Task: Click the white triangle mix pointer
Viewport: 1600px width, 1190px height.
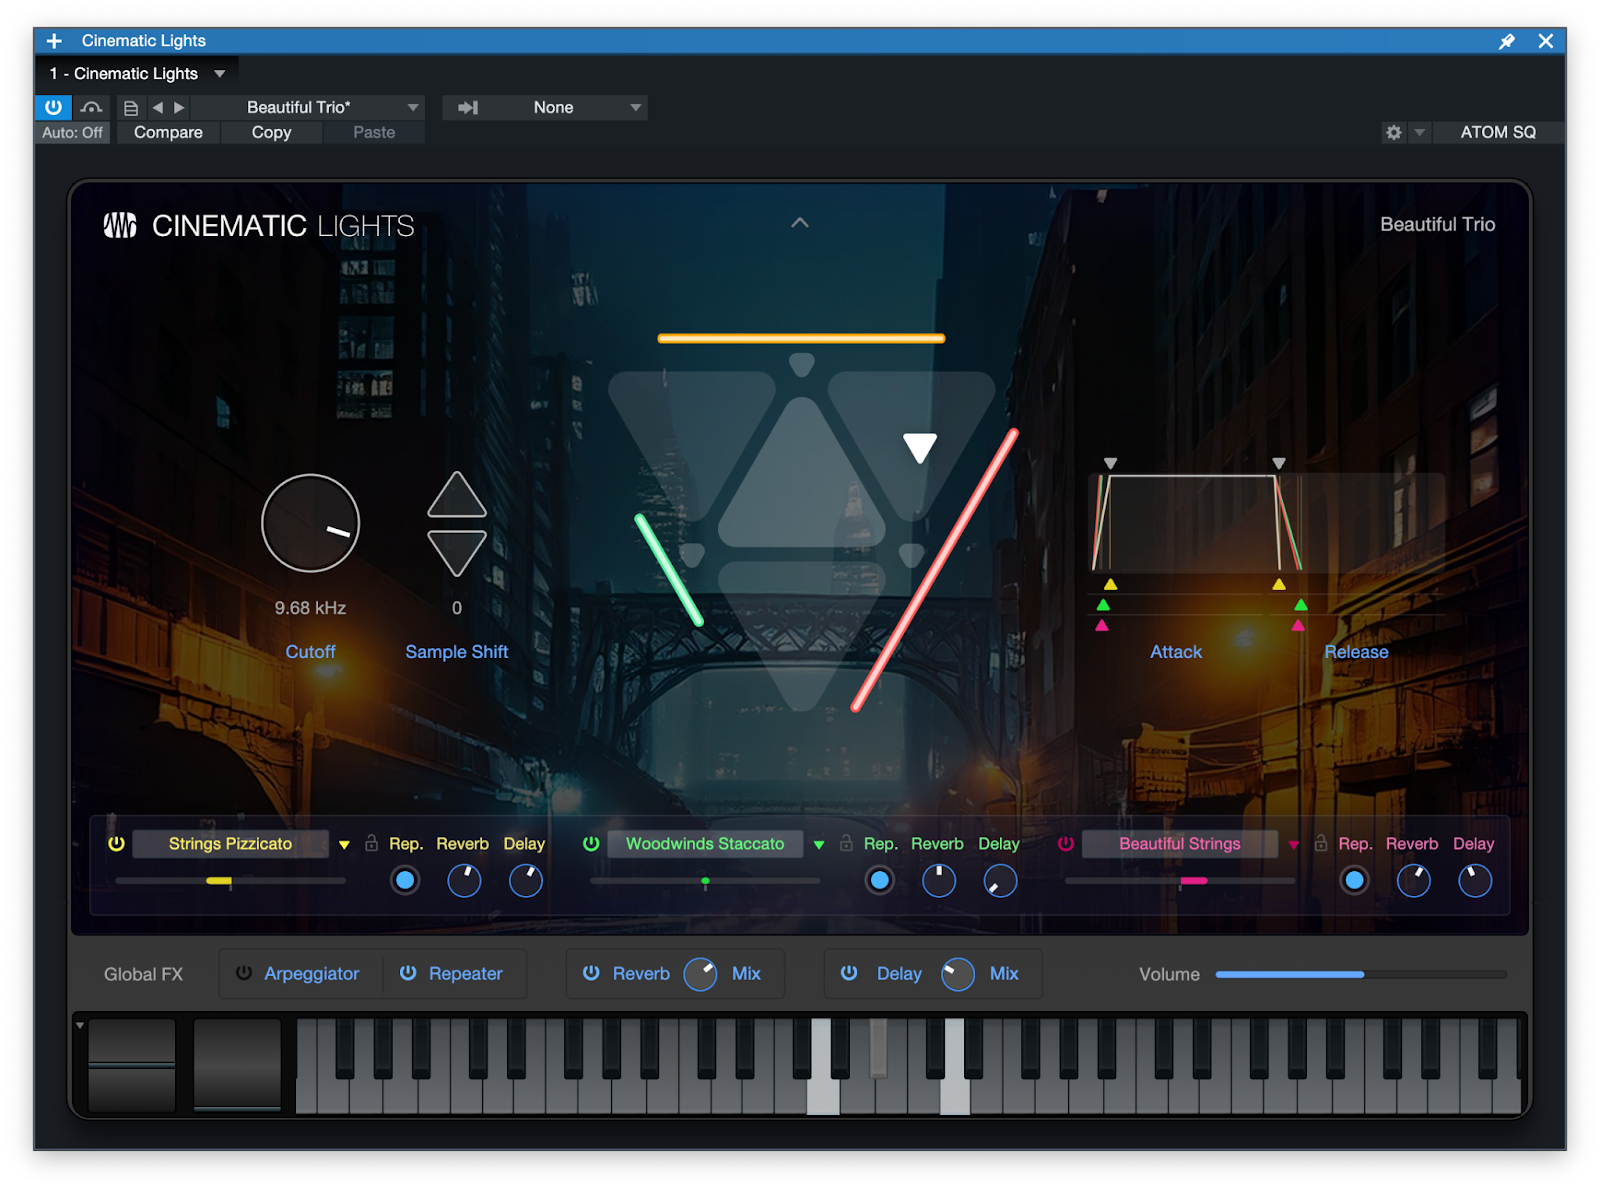Action: [920, 447]
